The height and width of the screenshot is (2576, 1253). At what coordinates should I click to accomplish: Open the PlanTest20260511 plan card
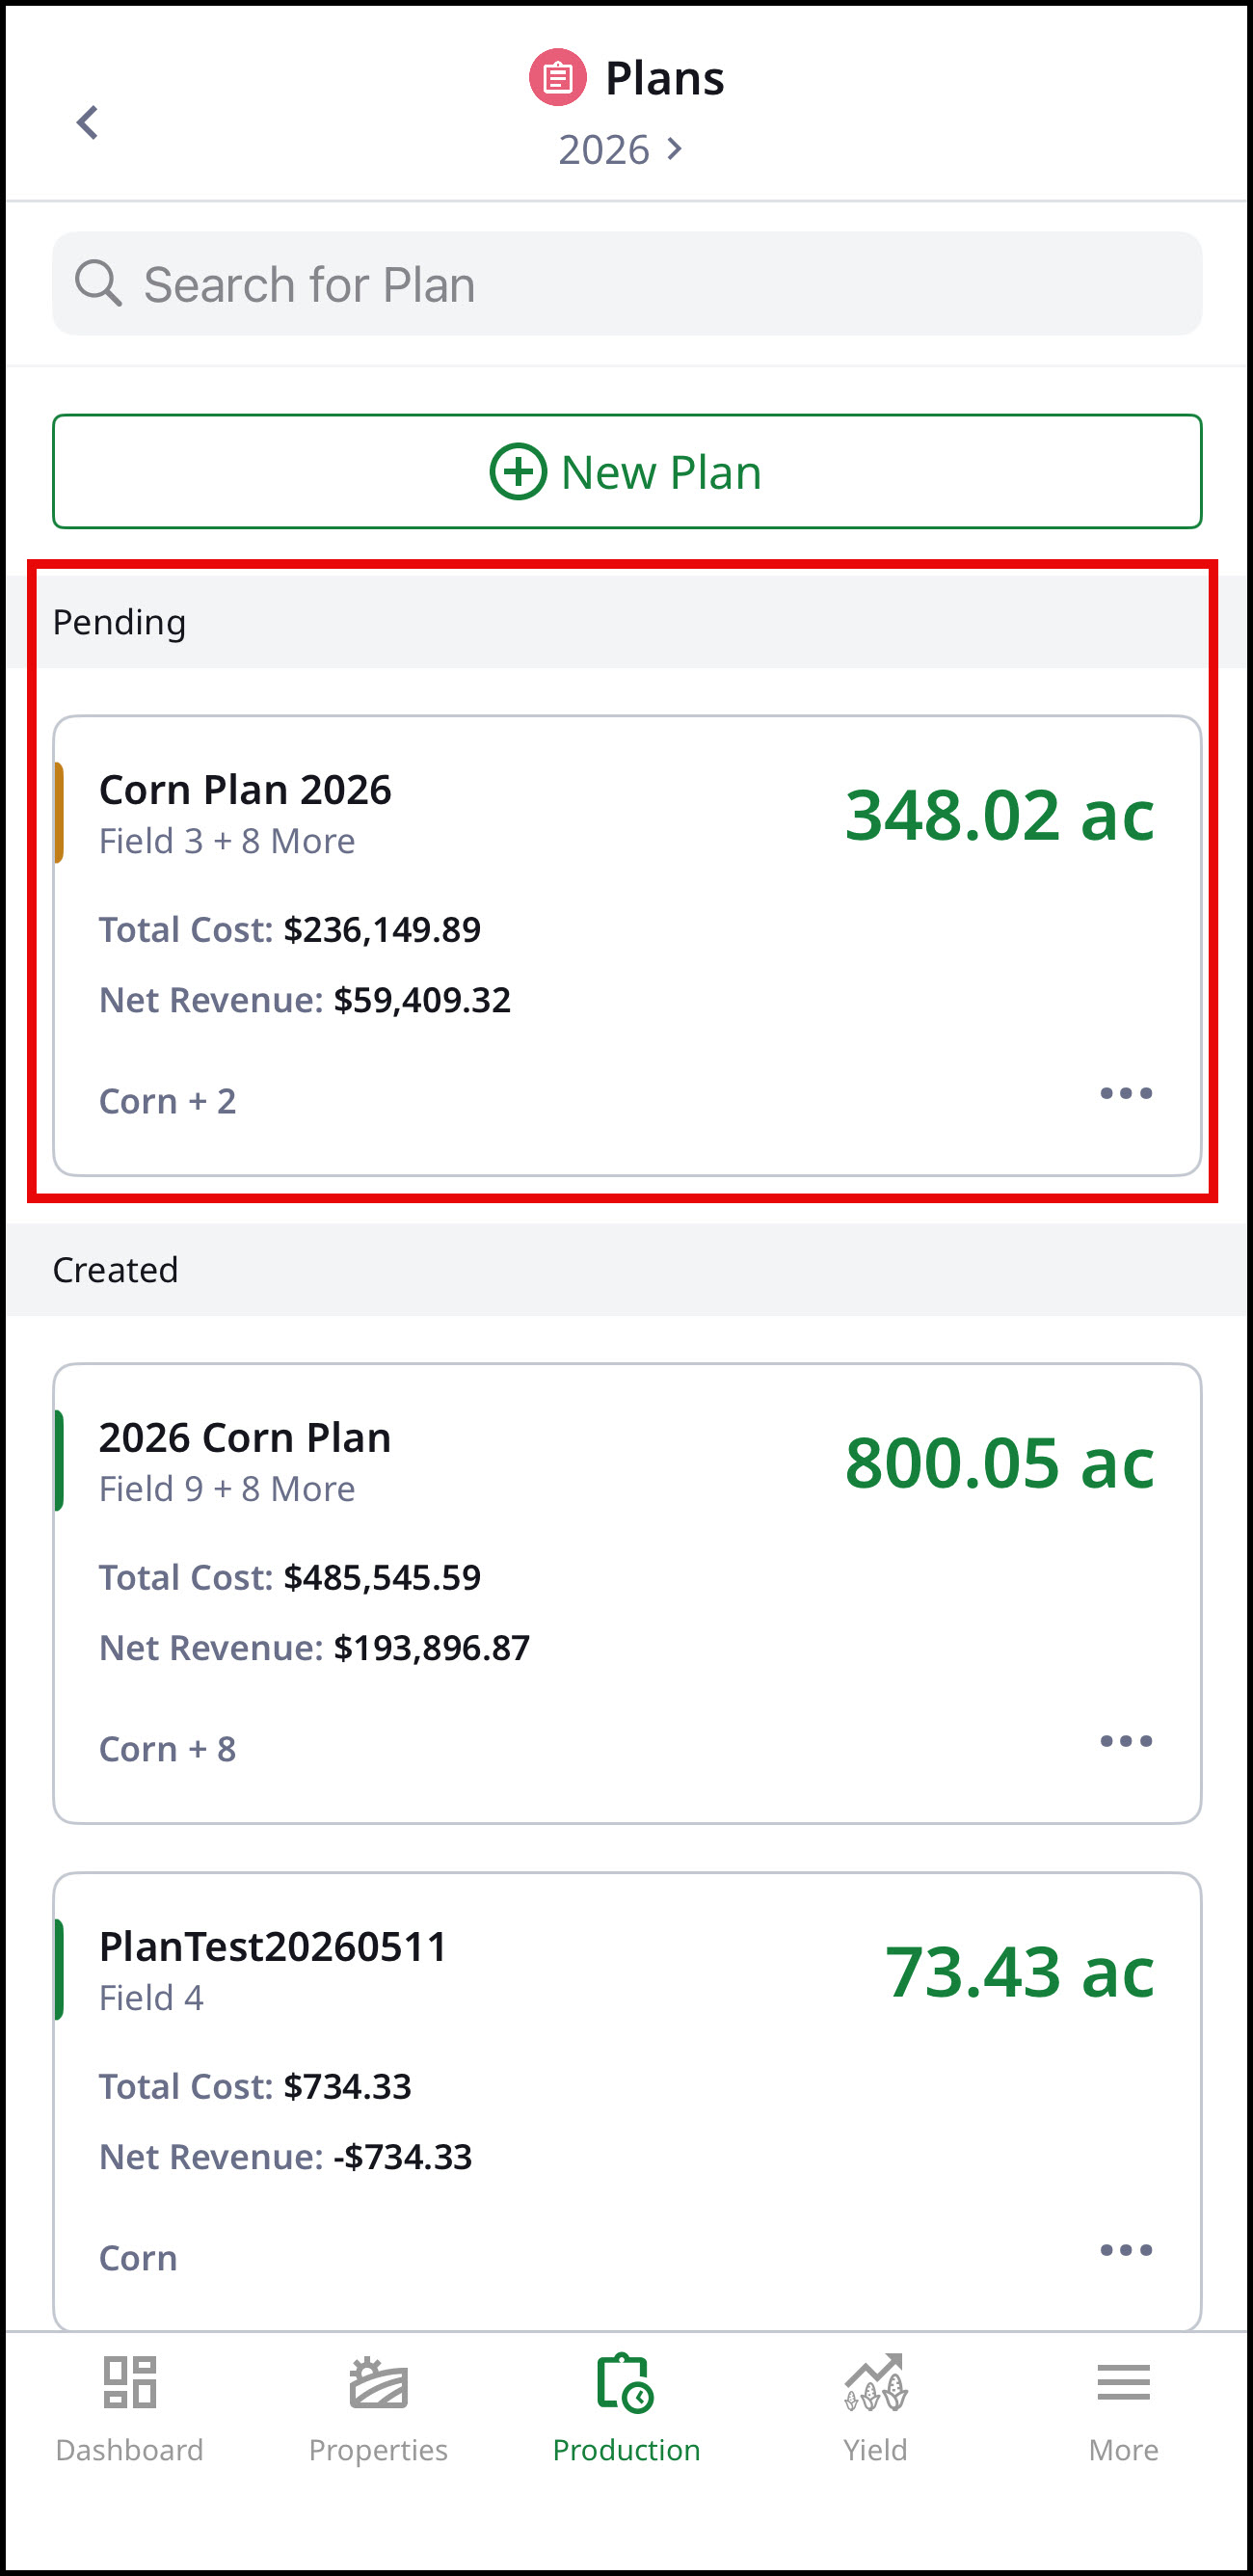pos(627,2100)
